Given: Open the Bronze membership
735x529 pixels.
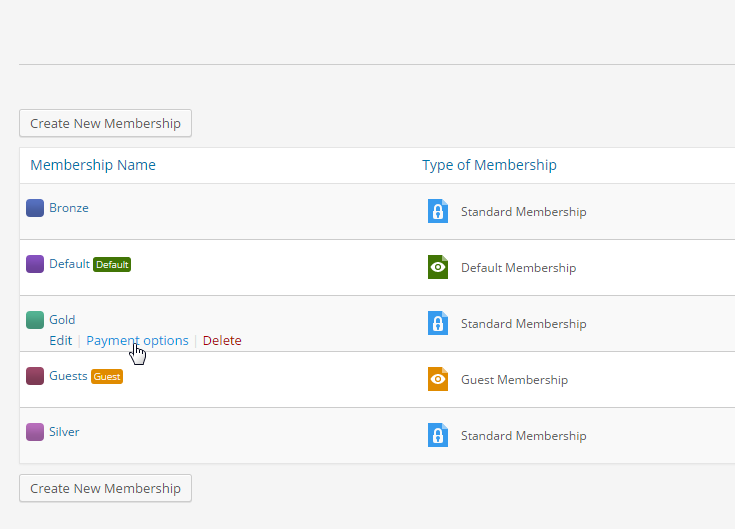Looking at the screenshot, I should tap(69, 208).
